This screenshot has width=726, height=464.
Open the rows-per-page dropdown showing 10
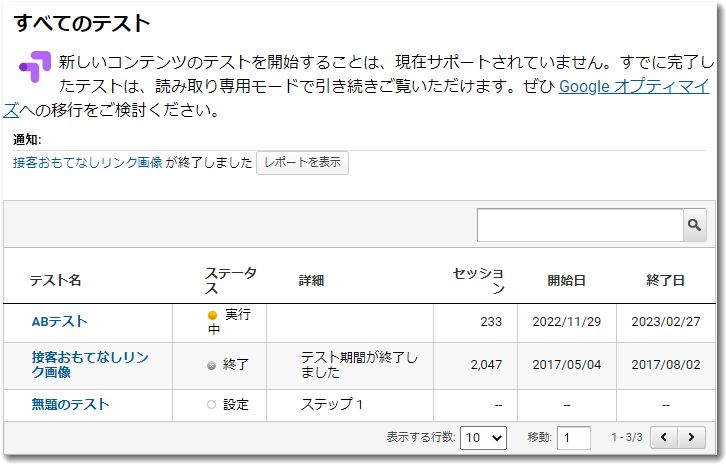(x=483, y=438)
